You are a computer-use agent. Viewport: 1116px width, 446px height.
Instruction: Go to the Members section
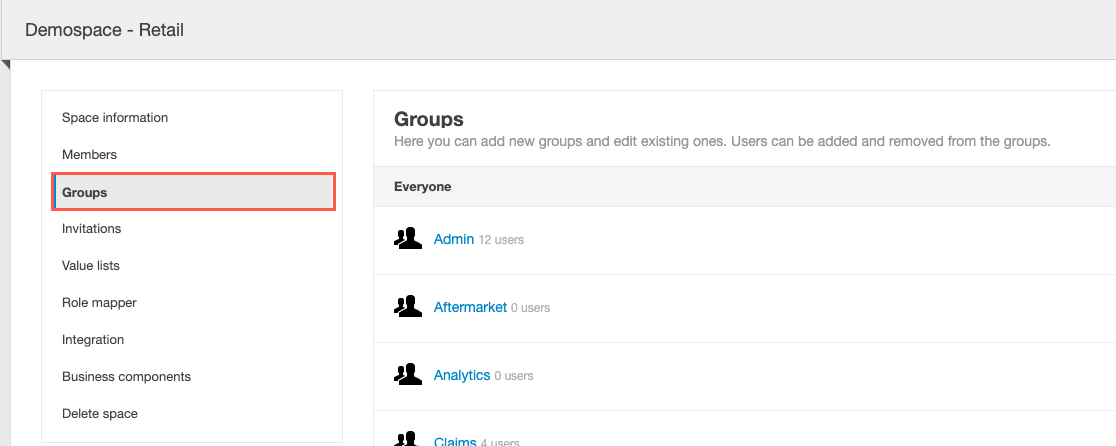(89, 155)
